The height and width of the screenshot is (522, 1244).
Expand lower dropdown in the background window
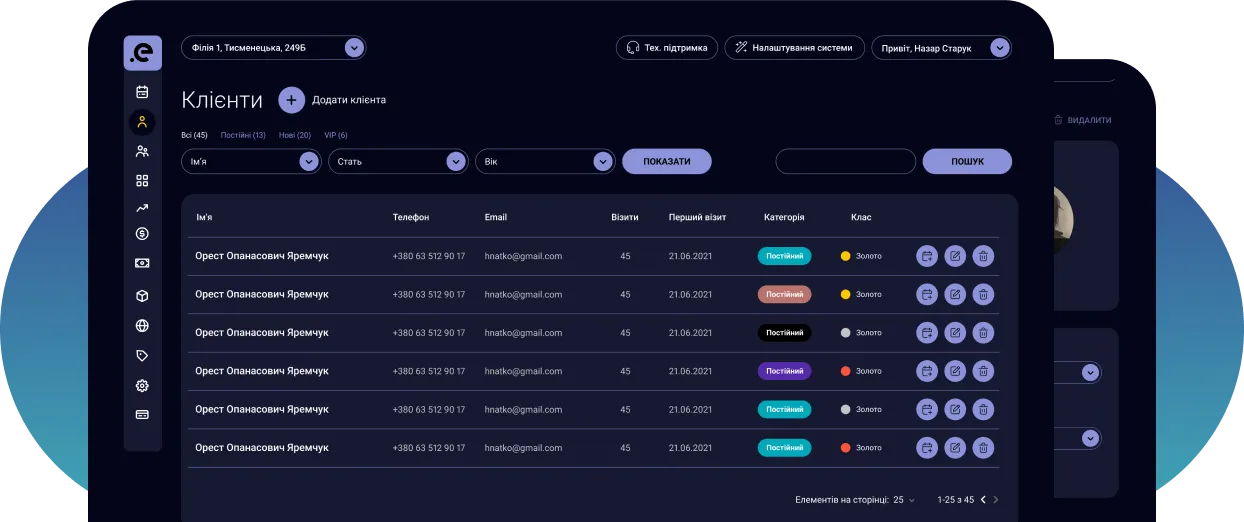point(1091,438)
